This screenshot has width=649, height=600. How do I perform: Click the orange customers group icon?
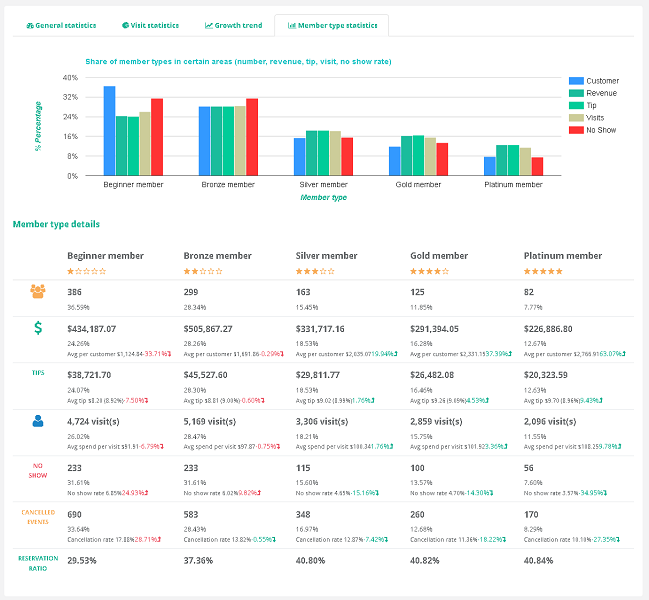point(38,291)
